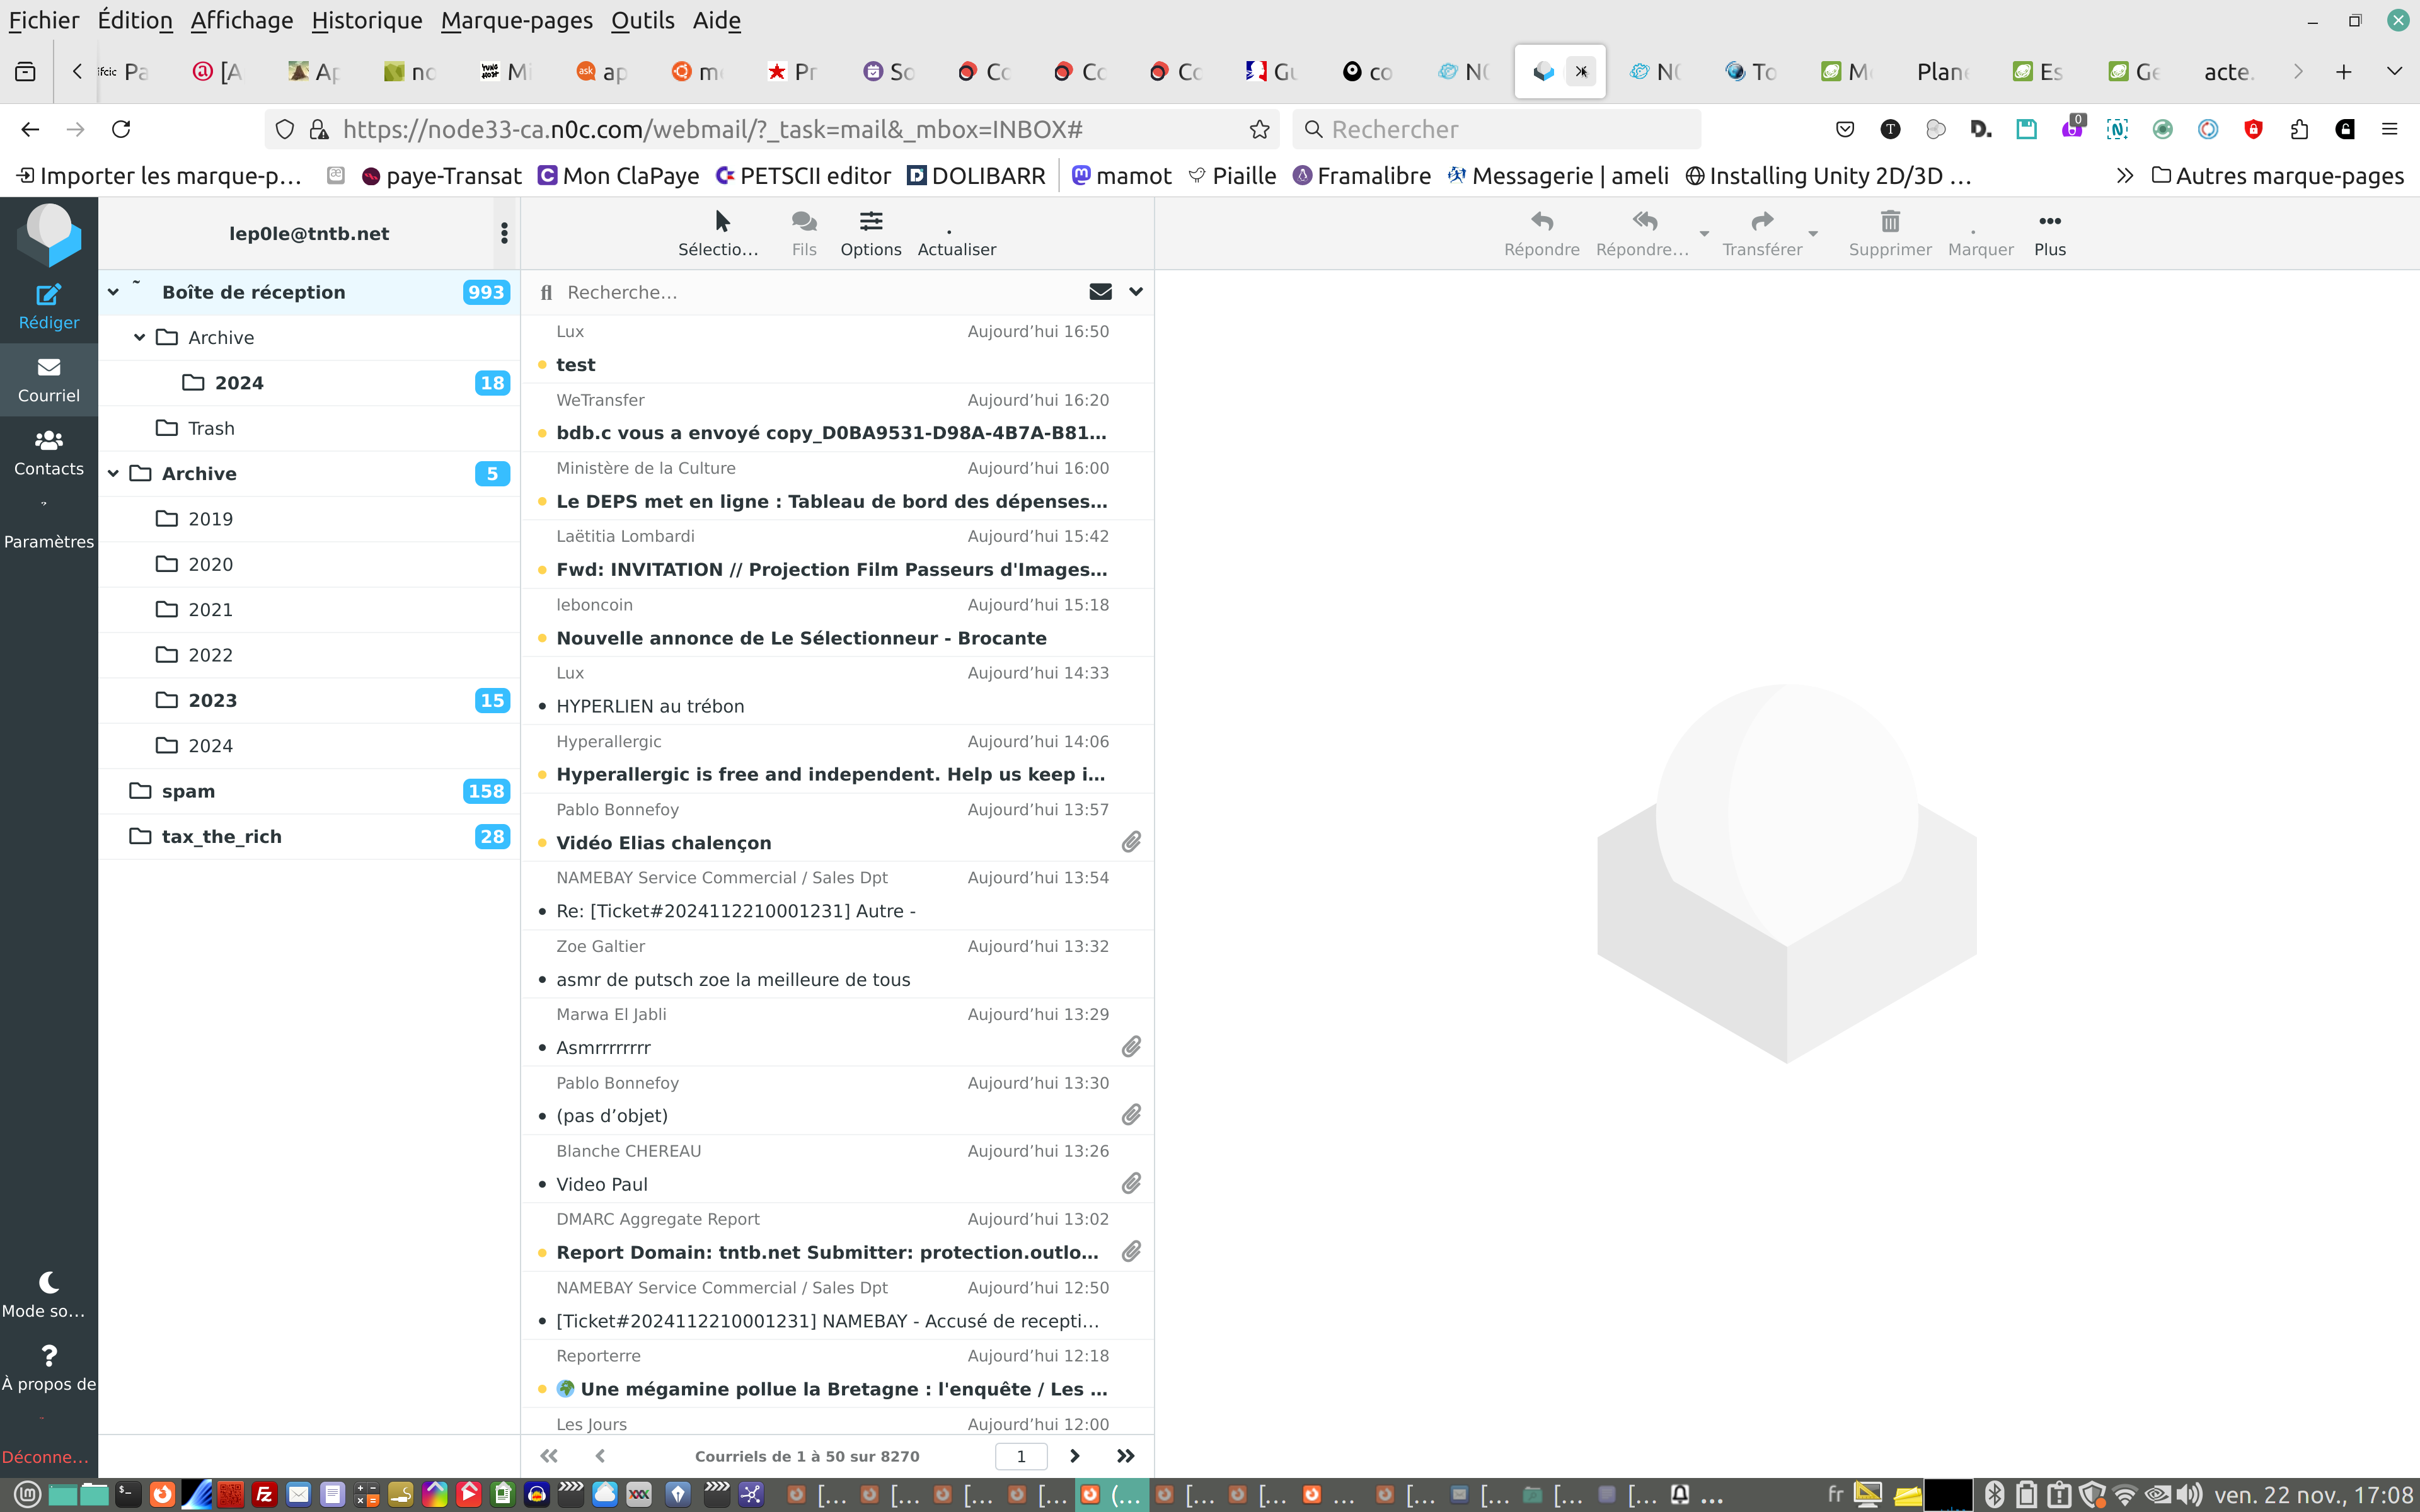Collapse the Boîte de réception folder

click(113, 292)
